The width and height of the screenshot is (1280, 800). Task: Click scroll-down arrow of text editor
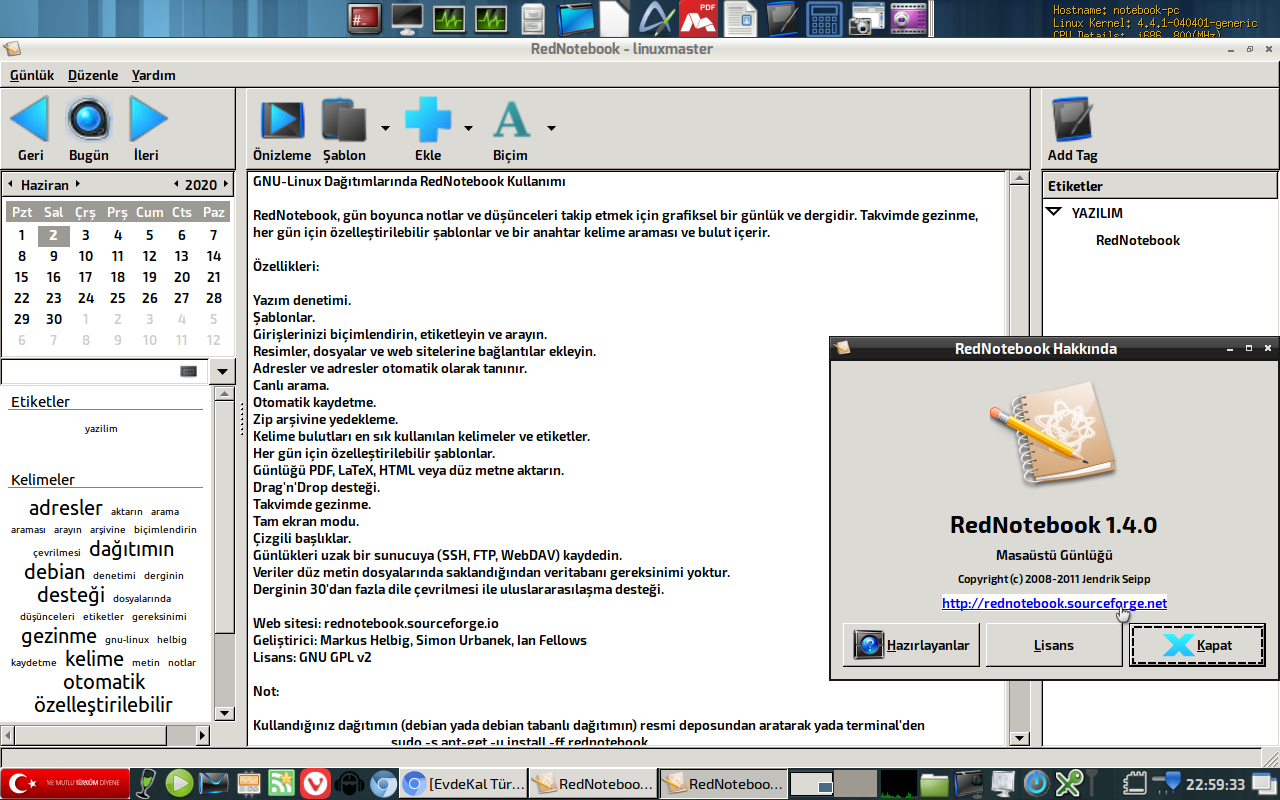click(x=1019, y=738)
